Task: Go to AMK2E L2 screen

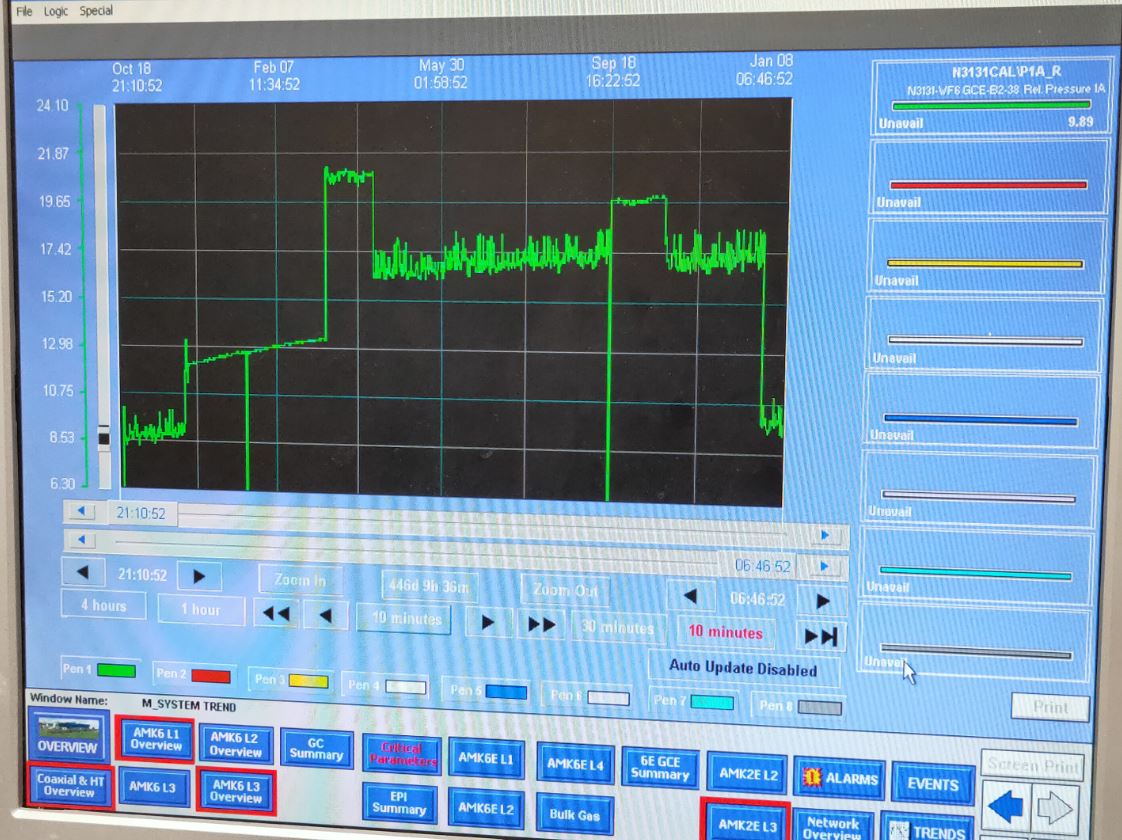Action: [747, 773]
